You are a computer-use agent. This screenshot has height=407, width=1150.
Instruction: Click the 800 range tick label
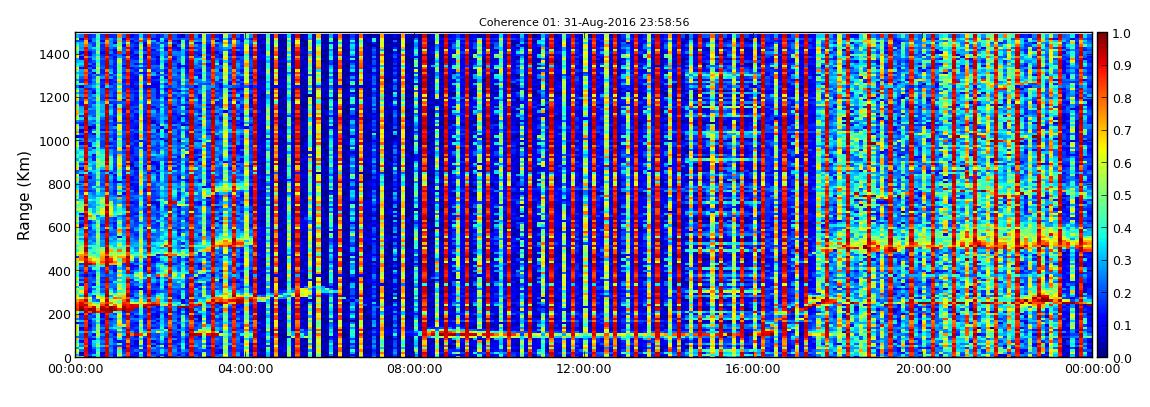59,184
